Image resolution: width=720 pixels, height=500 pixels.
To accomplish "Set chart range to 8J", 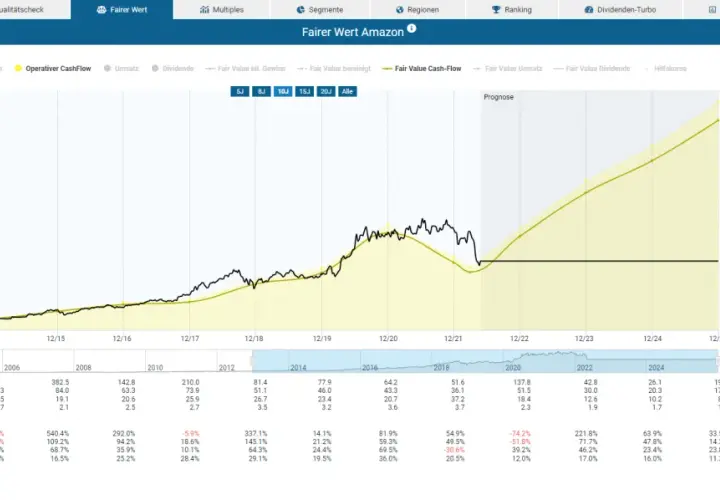I will [x=261, y=91].
